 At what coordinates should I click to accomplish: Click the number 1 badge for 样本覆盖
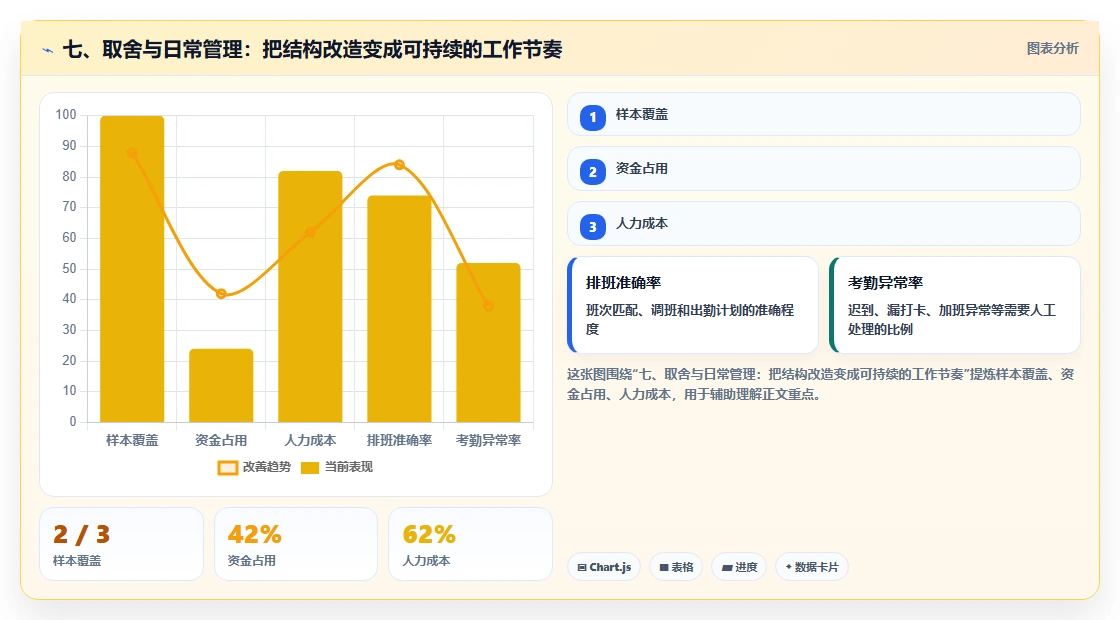[x=592, y=117]
